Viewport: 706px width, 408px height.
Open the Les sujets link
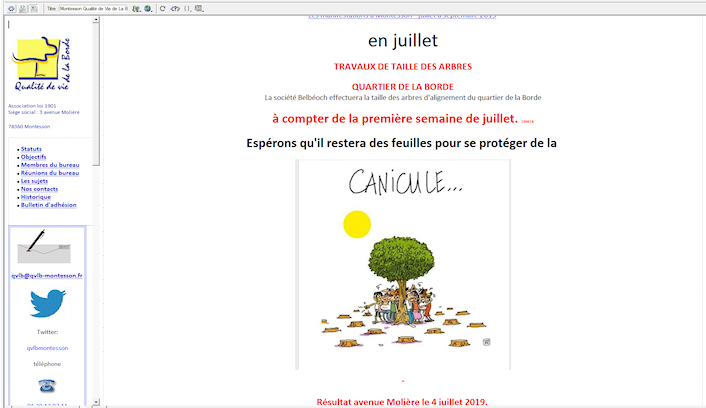(34, 181)
